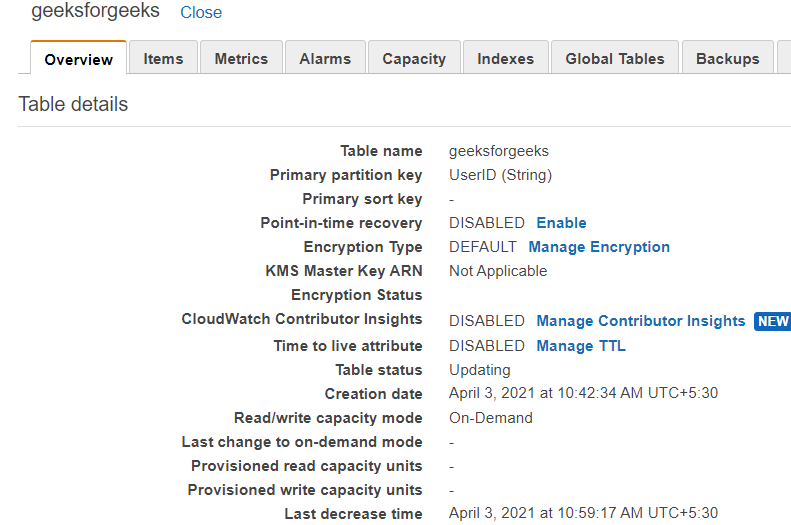
Task: Open the Items tab
Action: point(163,59)
